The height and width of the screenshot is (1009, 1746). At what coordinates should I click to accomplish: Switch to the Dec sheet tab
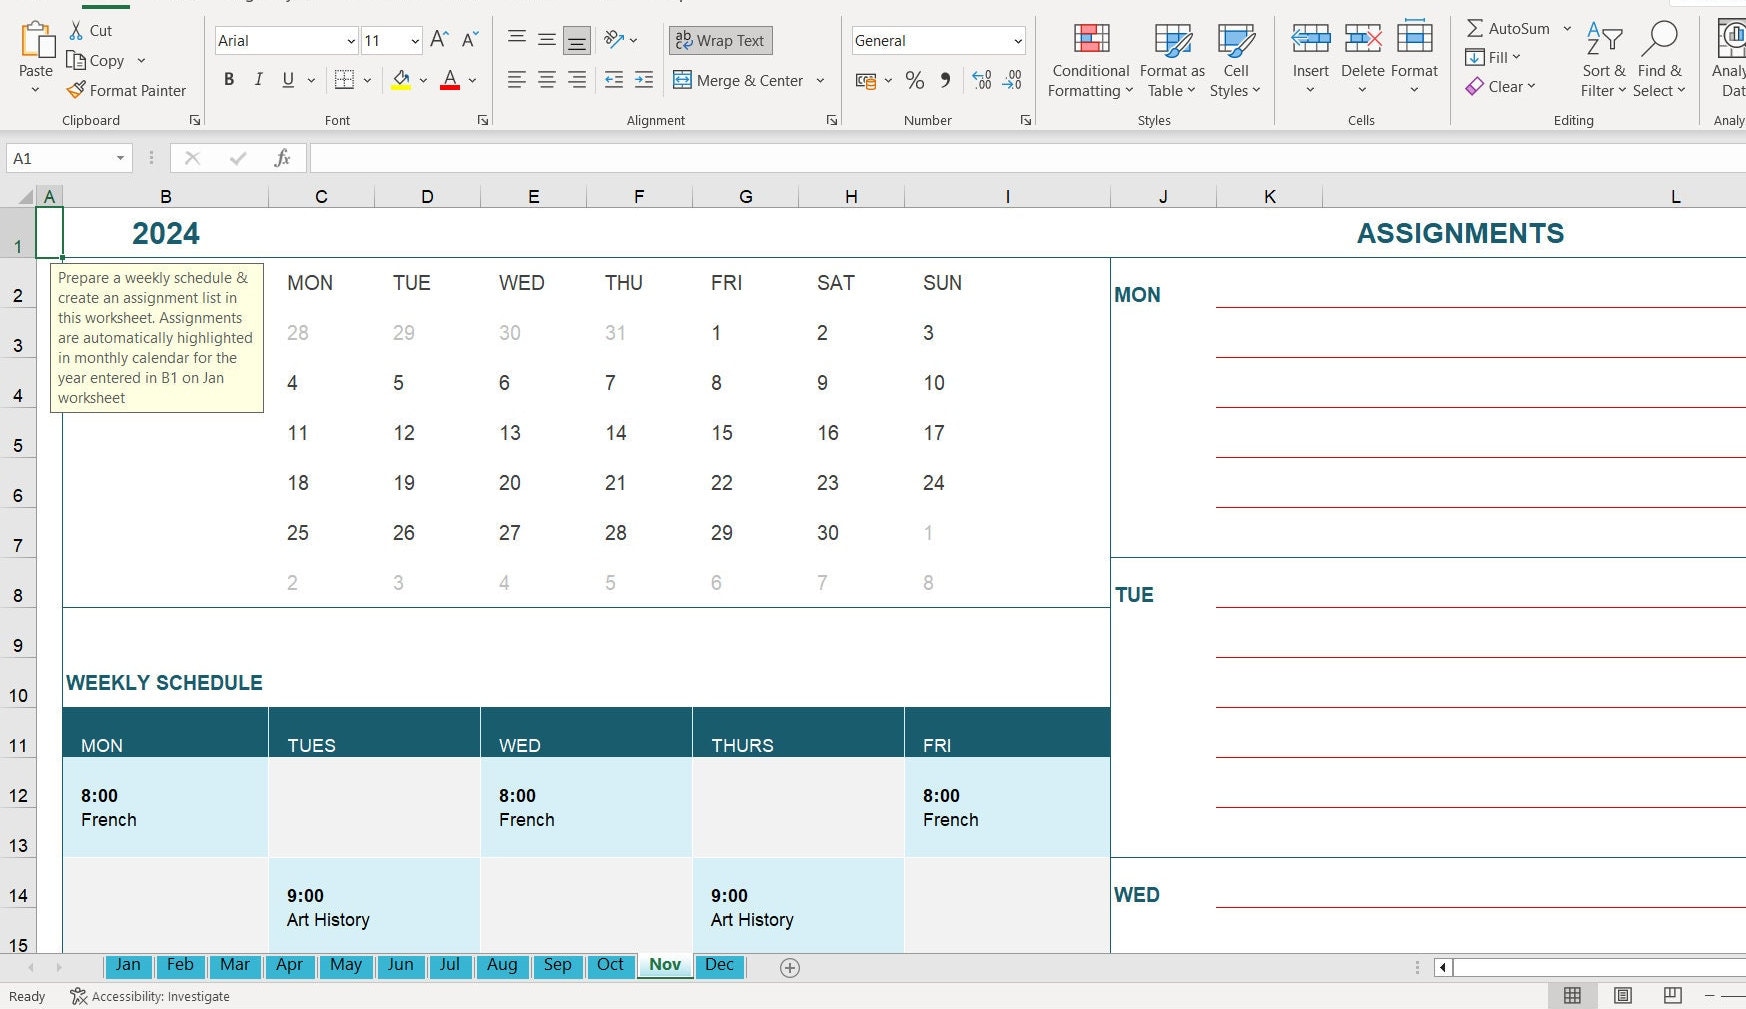click(719, 965)
